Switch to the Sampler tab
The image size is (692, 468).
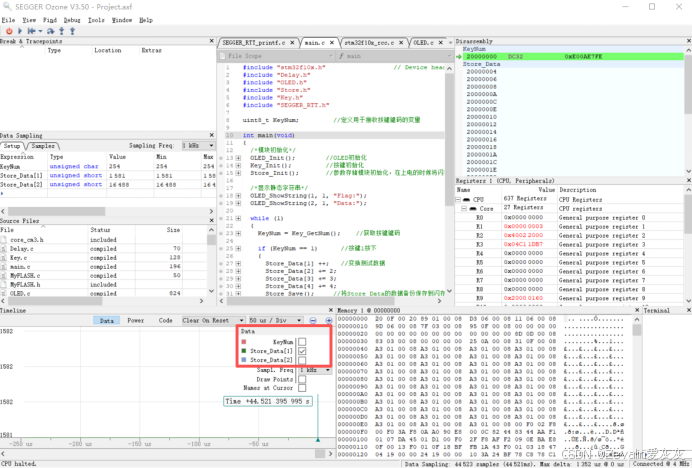tap(43, 146)
